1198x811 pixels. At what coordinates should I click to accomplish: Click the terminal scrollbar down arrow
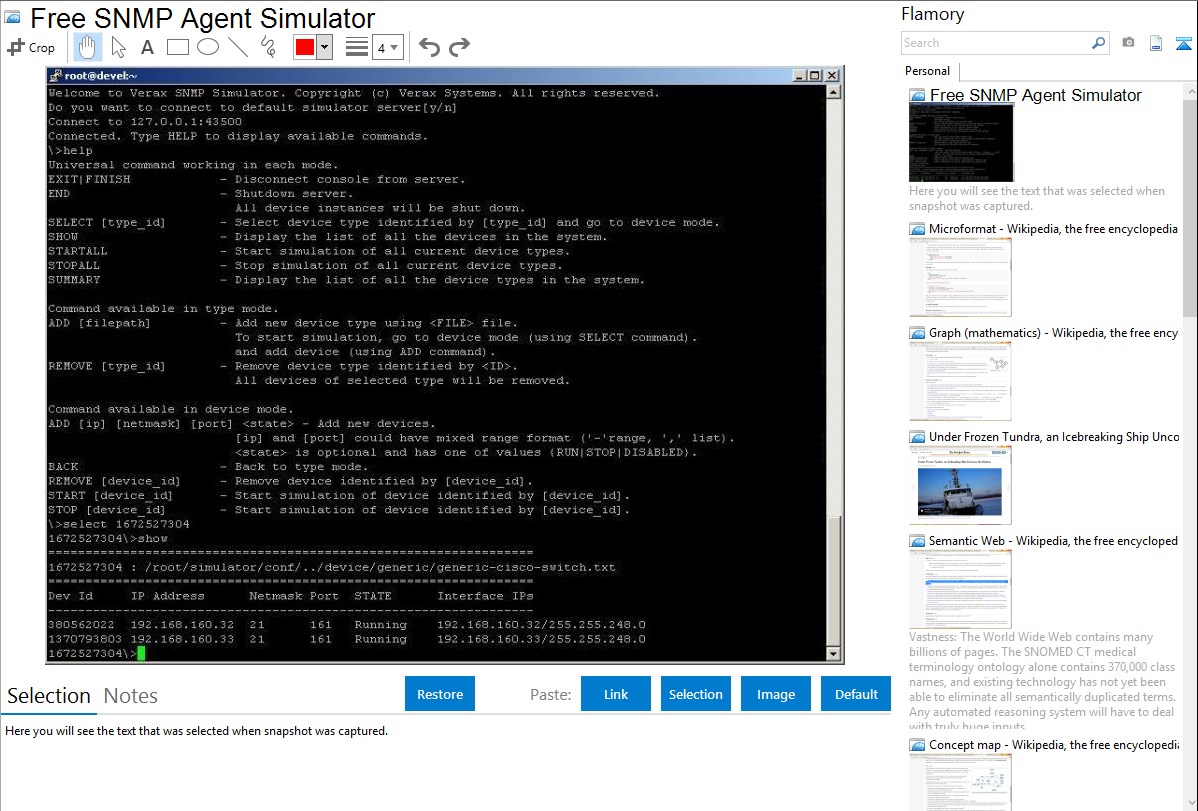tap(834, 654)
